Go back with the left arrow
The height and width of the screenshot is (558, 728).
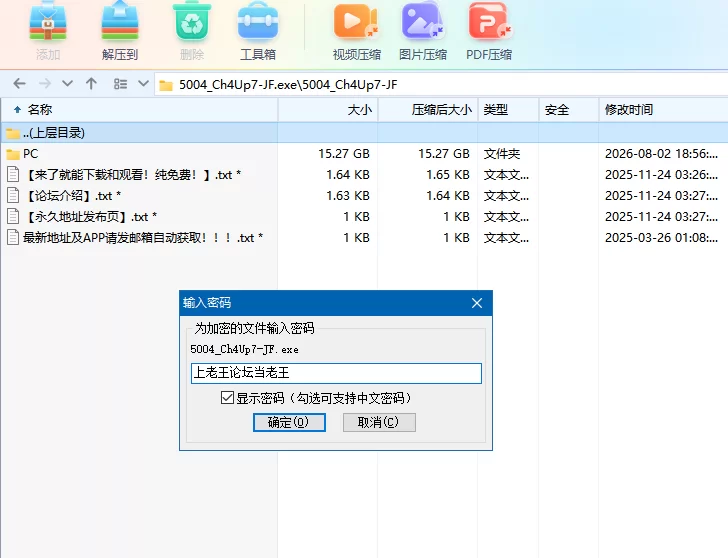tap(20, 84)
